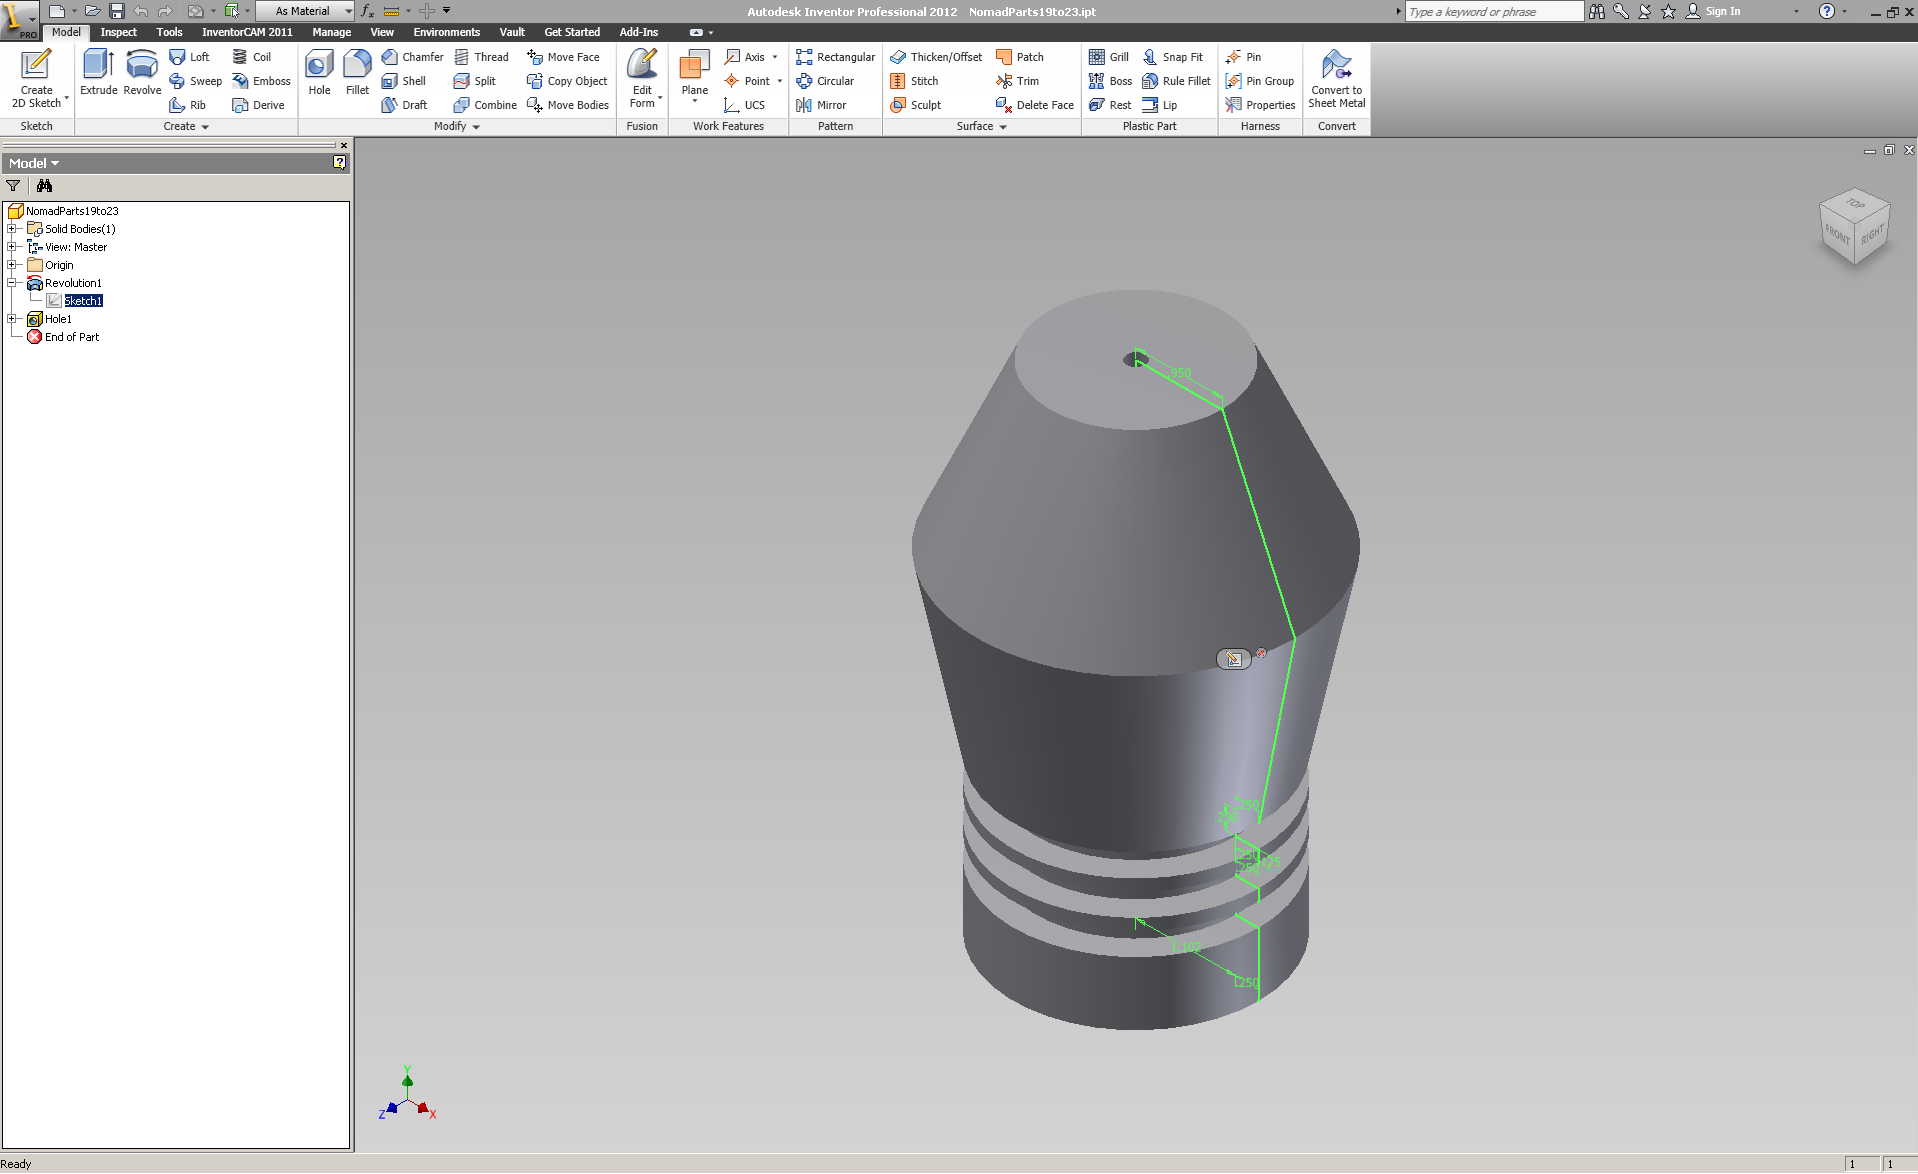Image resolution: width=1918 pixels, height=1174 pixels.
Task: Select the Combine tool
Action: click(x=485, y=105)
